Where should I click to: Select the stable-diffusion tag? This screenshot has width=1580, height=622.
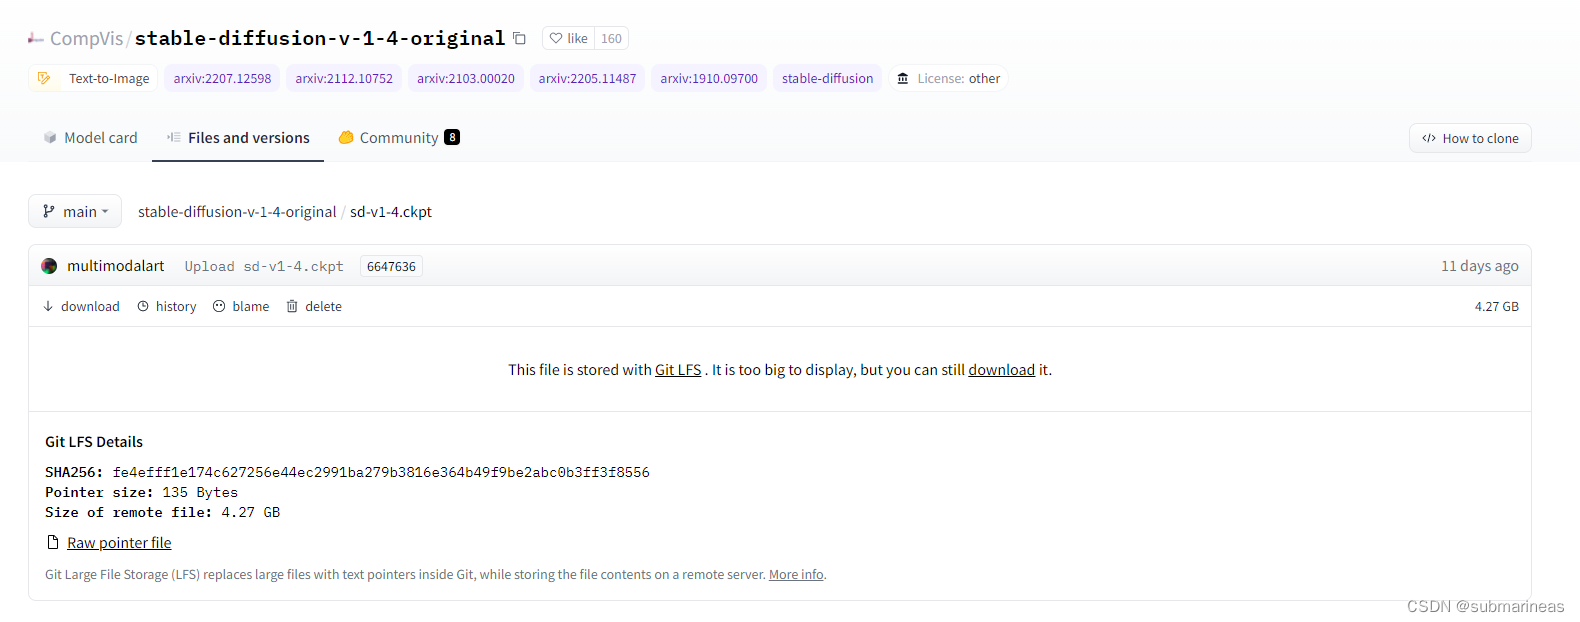click(x=827, y=78)
